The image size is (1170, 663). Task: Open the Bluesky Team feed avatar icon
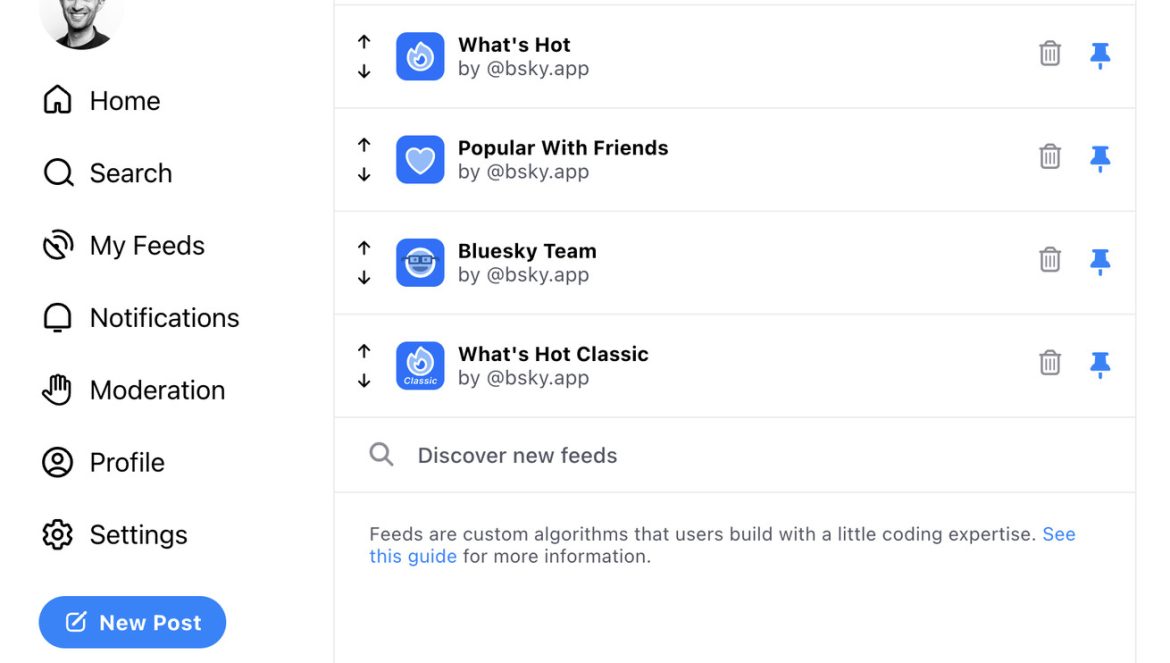click(x=420, y=263)
